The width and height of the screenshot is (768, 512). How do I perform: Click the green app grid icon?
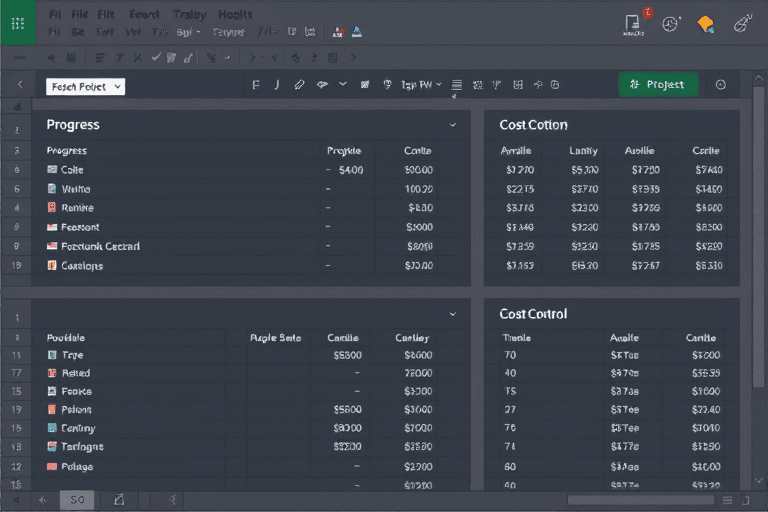17,22
